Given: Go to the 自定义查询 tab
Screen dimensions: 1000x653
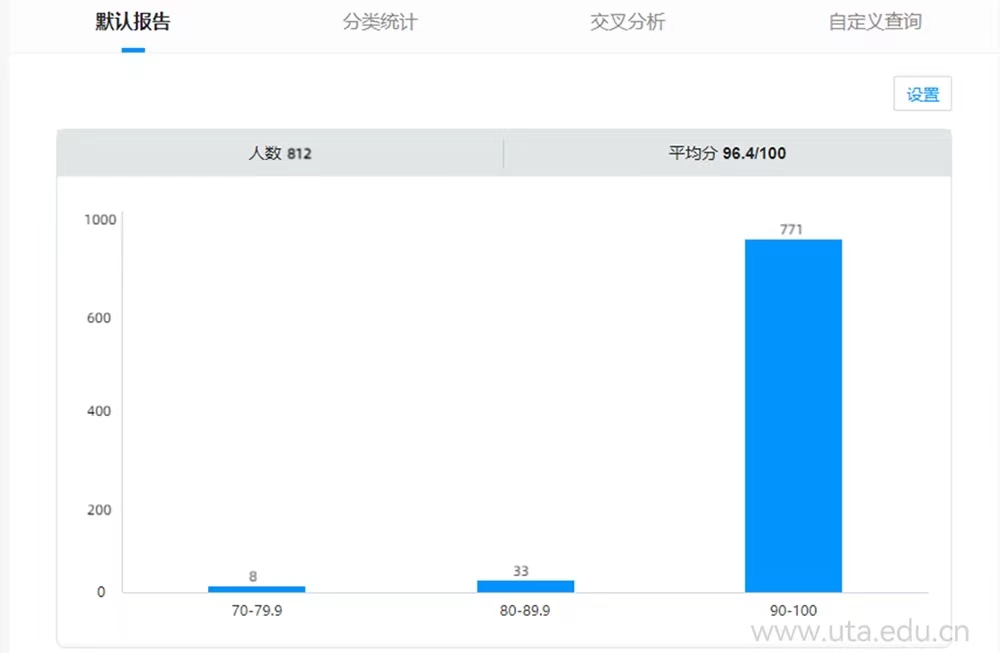Looking at the screenshot, I should 875,23.
